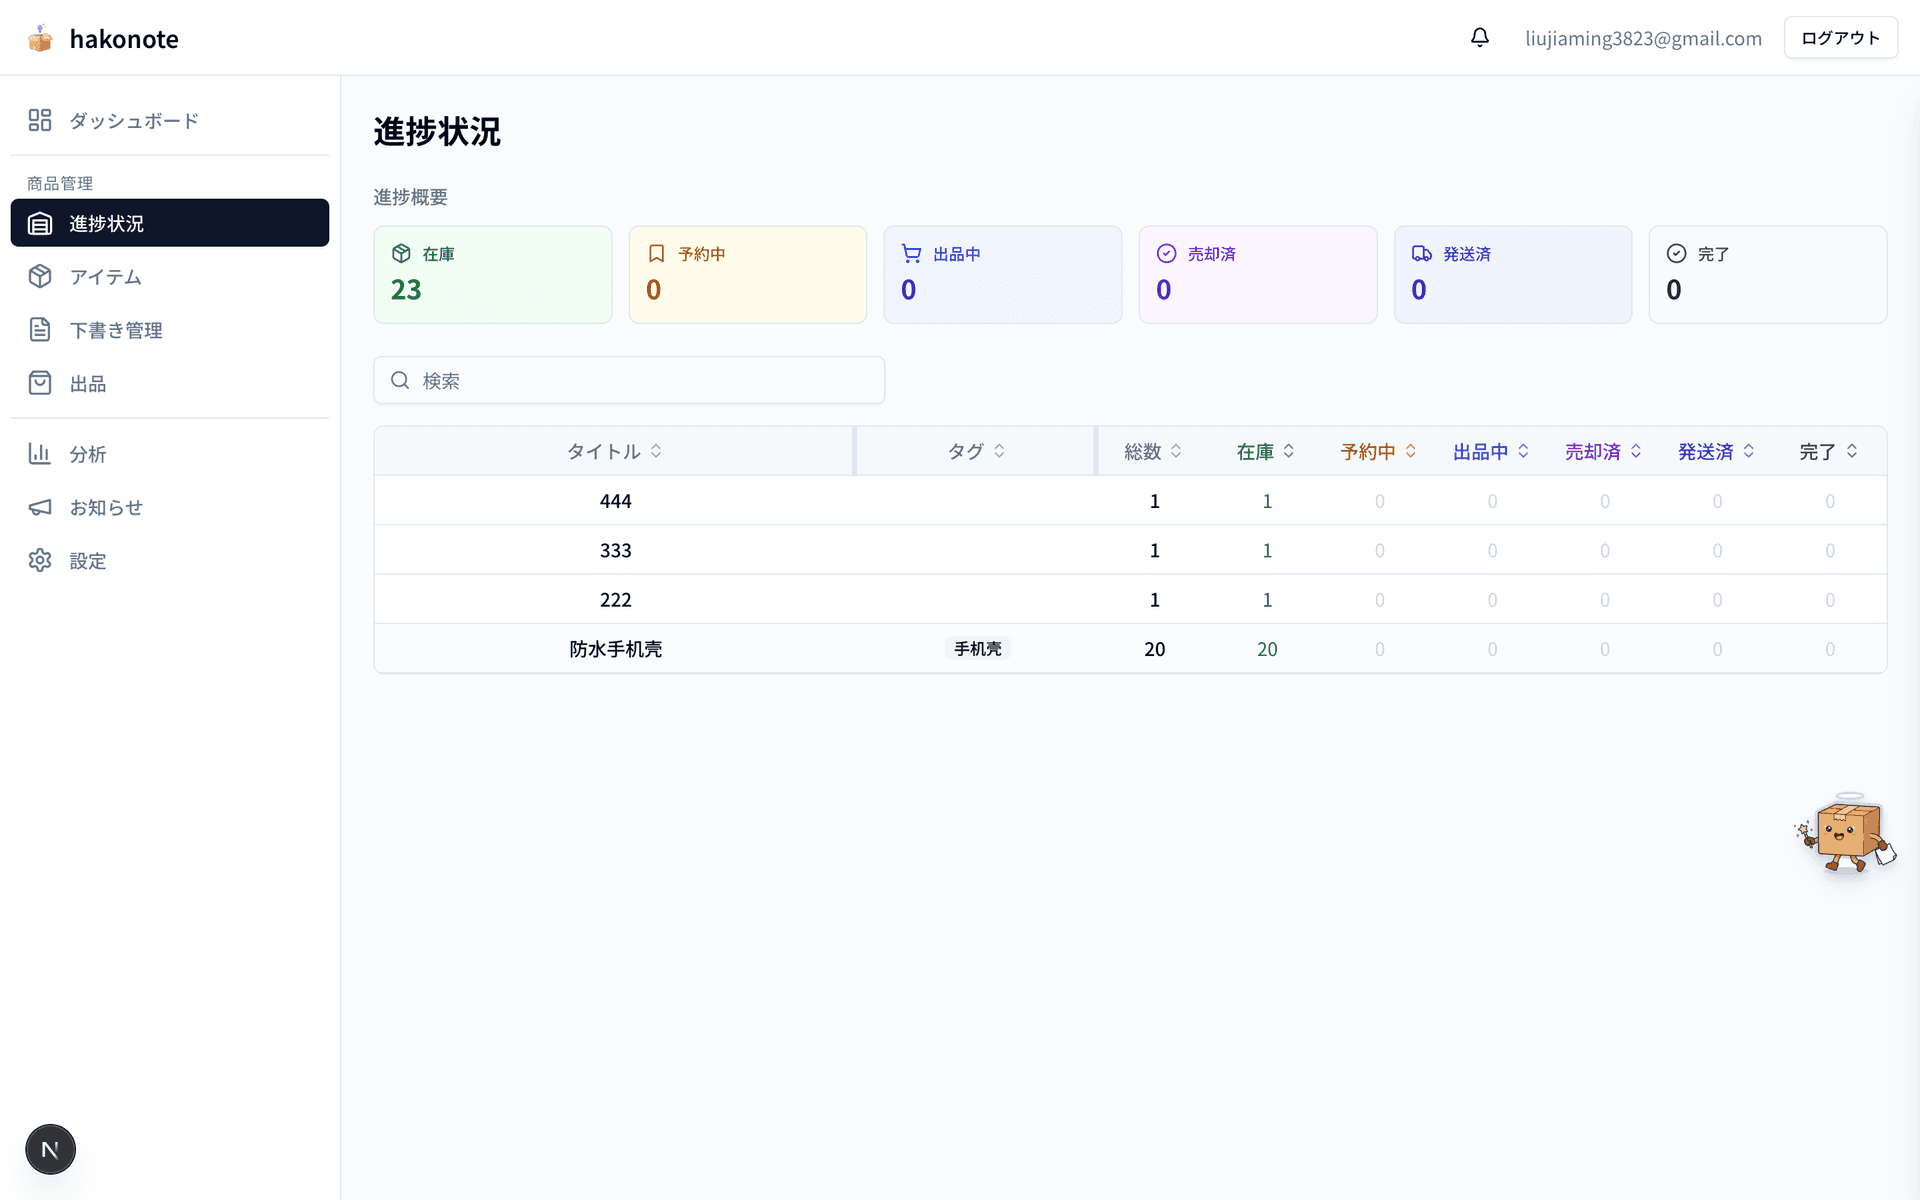The width and height of the screenshot is (1920, 1200).
Task: Click the liujiaming3823@gmail.com account link
Action: pos(1643,38)
